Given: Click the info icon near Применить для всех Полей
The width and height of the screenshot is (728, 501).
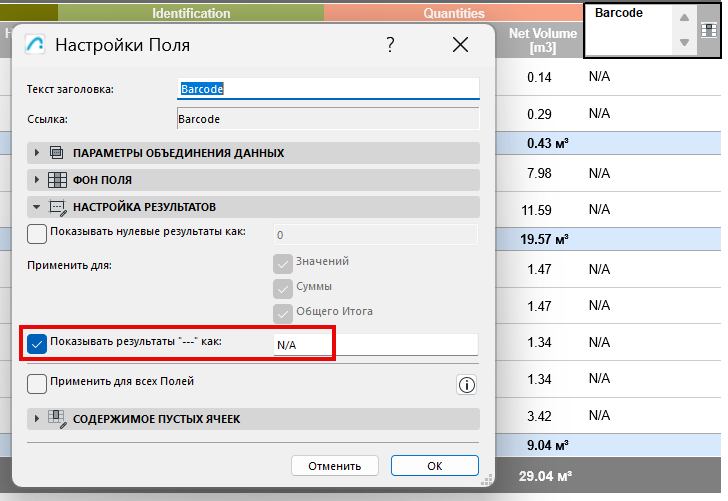Looking at the screenshot, I should click(x=467, y=385).
